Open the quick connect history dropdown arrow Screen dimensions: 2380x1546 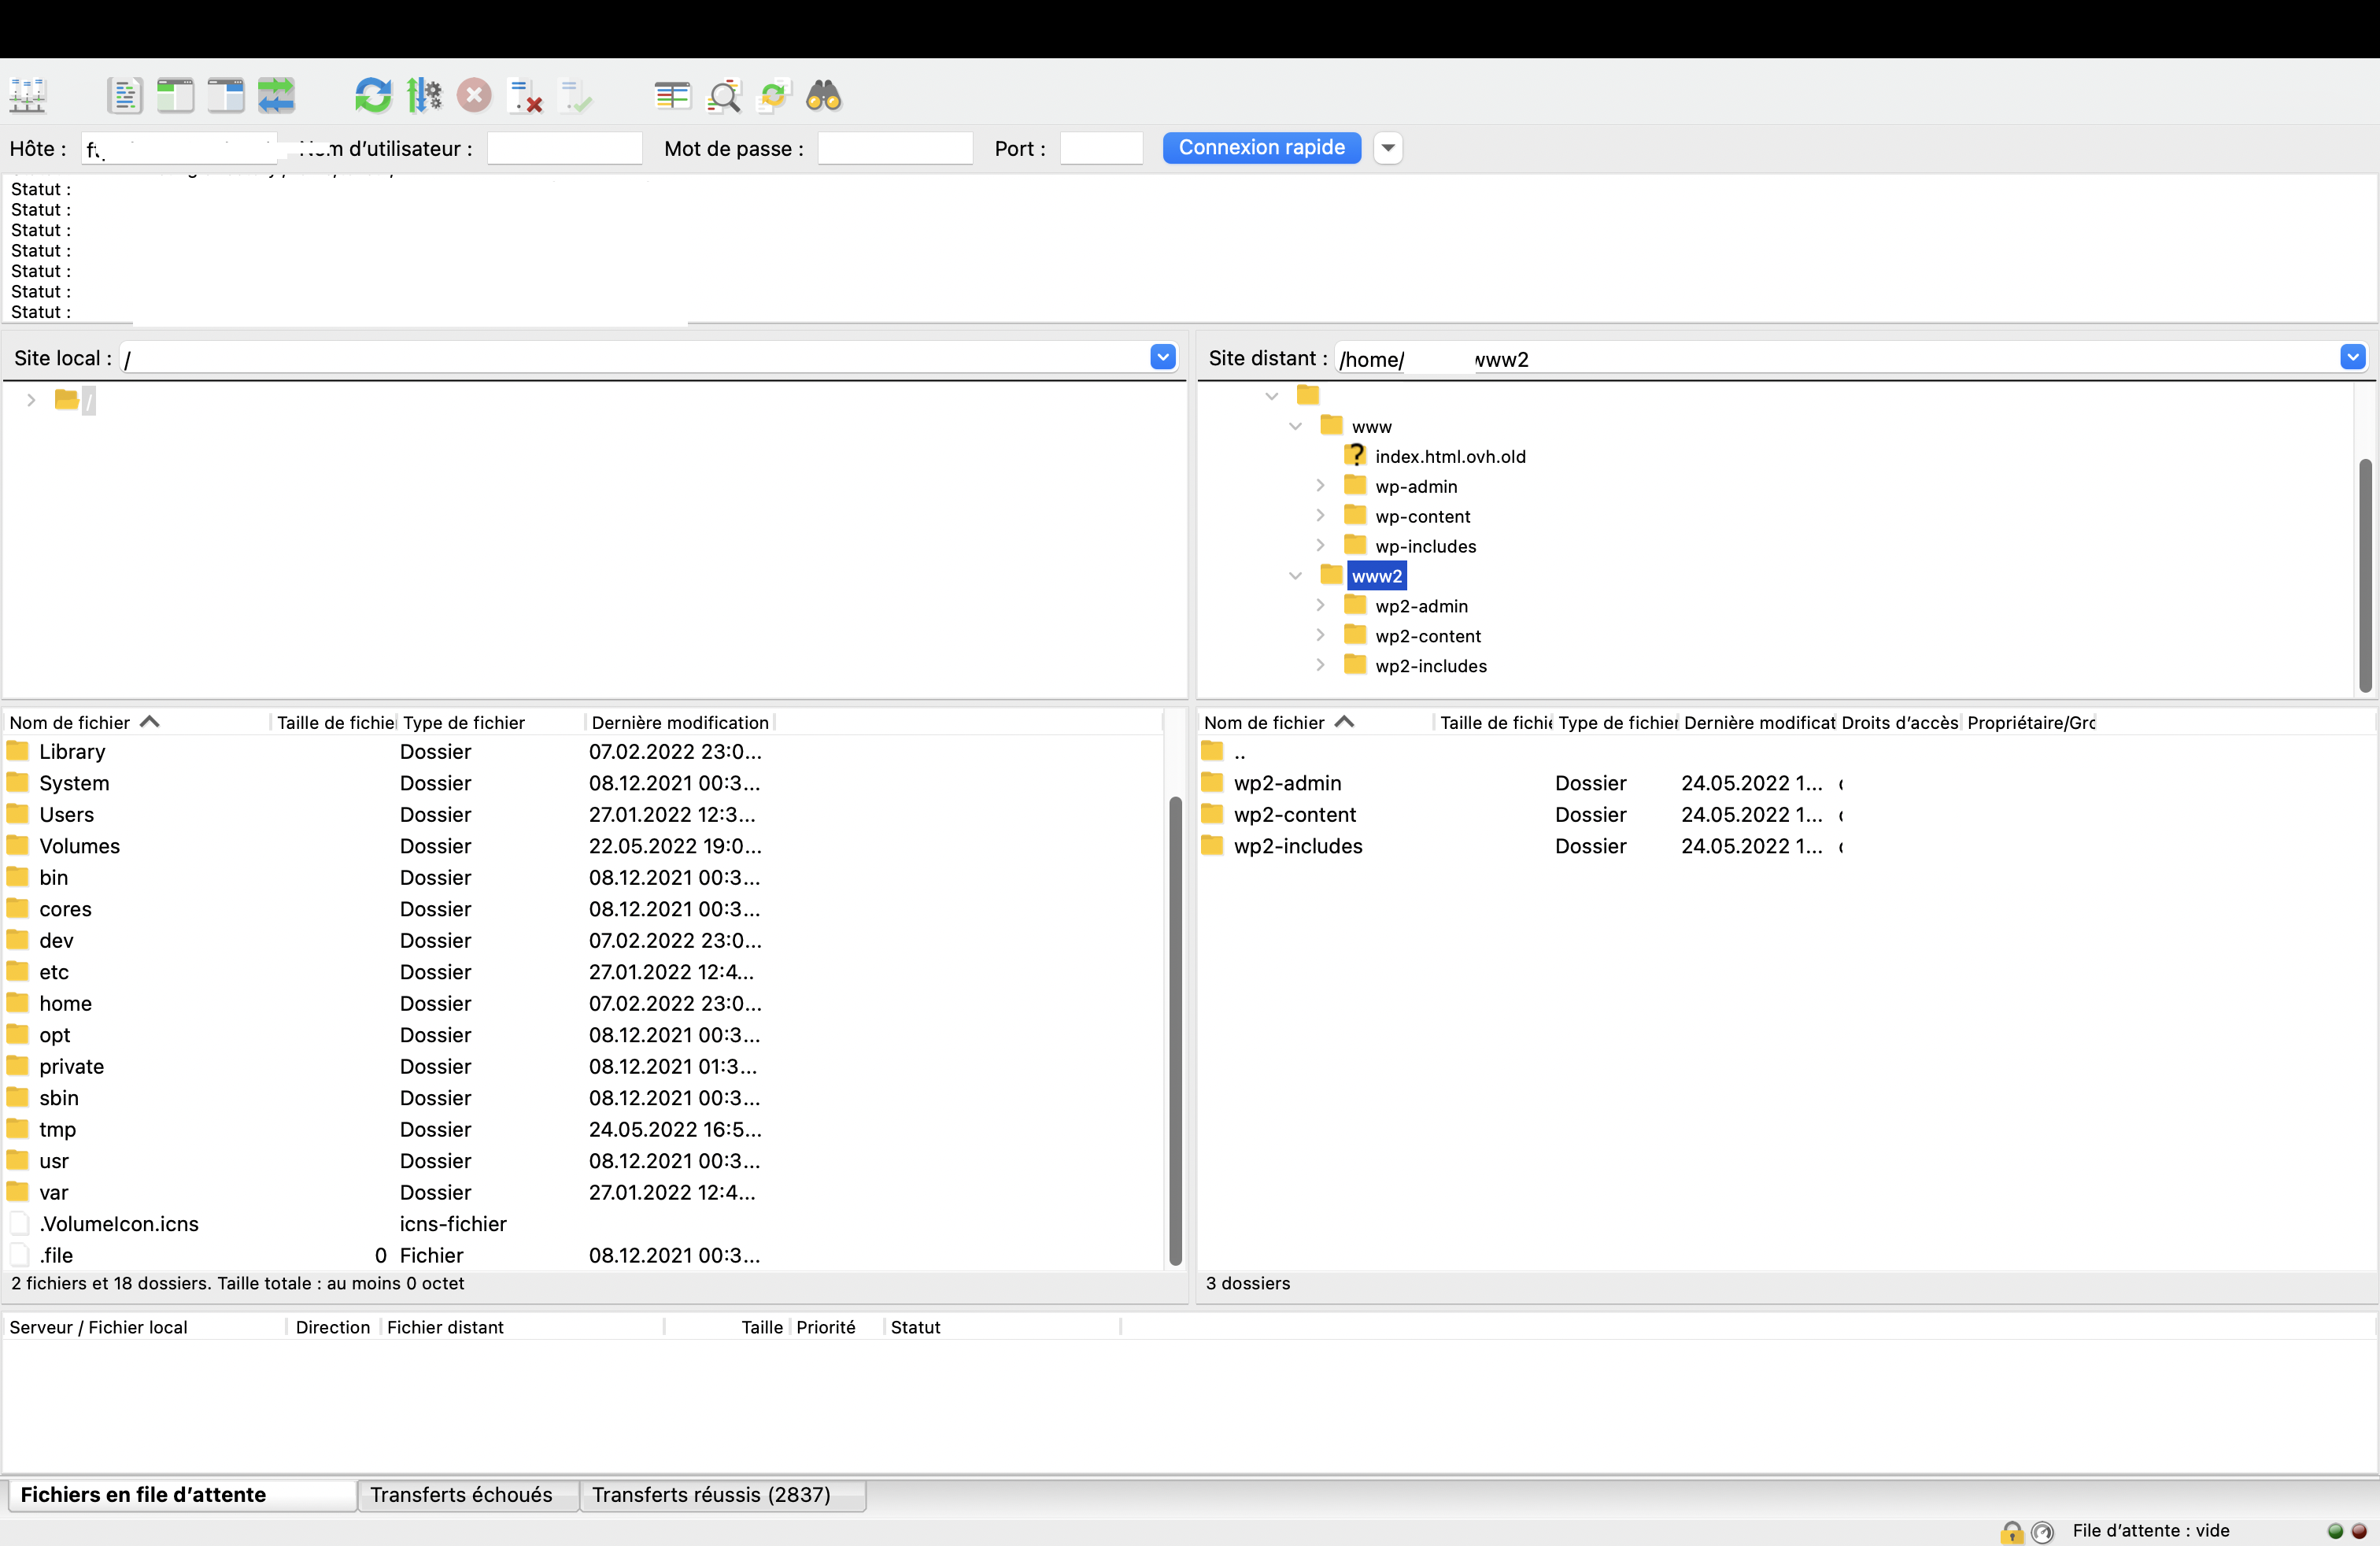pyautogui.click(x=1387, y=148)
